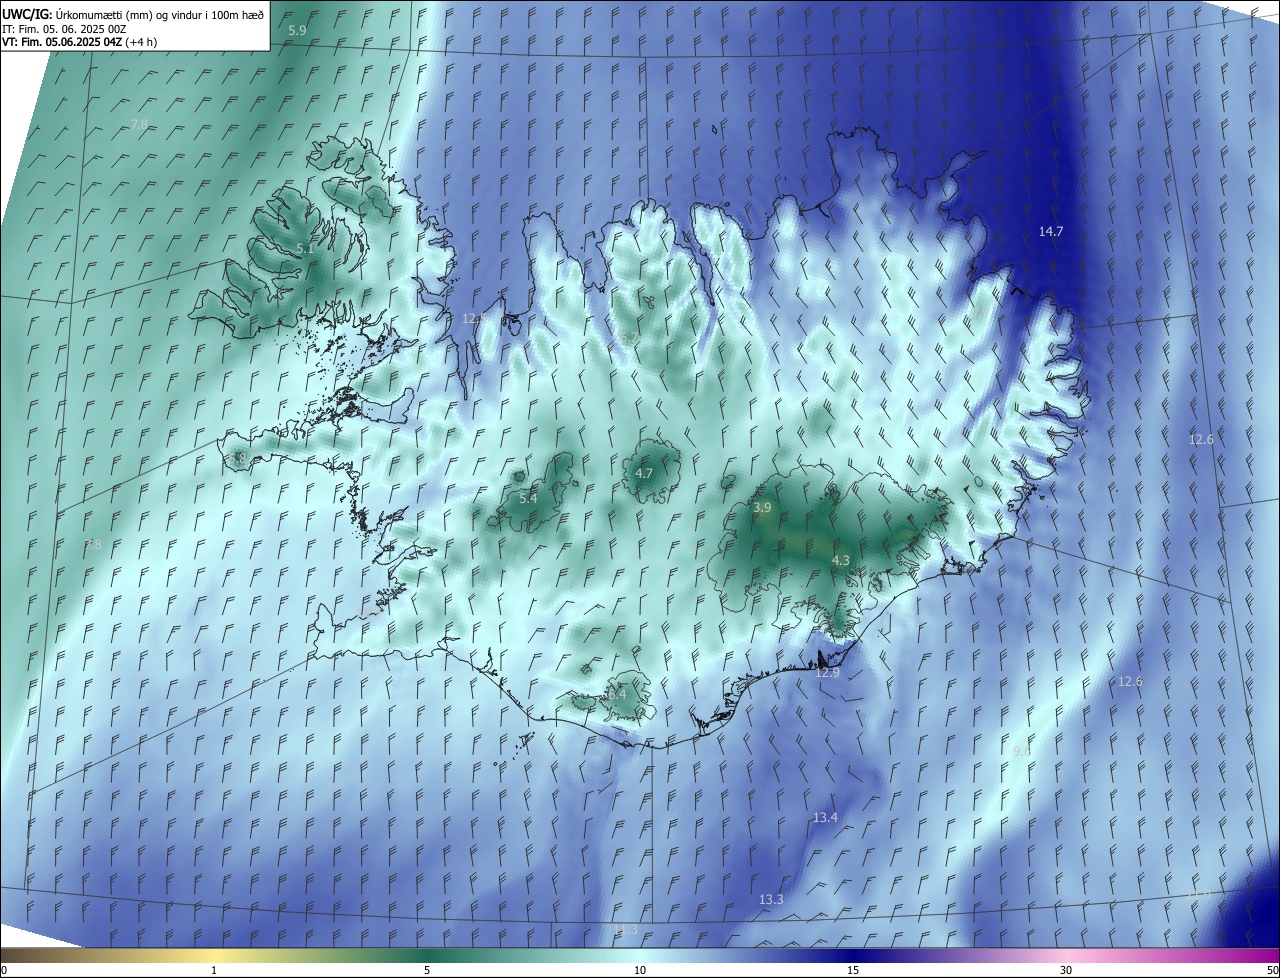Click the 14.7 value label off the northeast coast
Screen dimensions: 1280x978
pyautogui.click(x=1051, y=231)
